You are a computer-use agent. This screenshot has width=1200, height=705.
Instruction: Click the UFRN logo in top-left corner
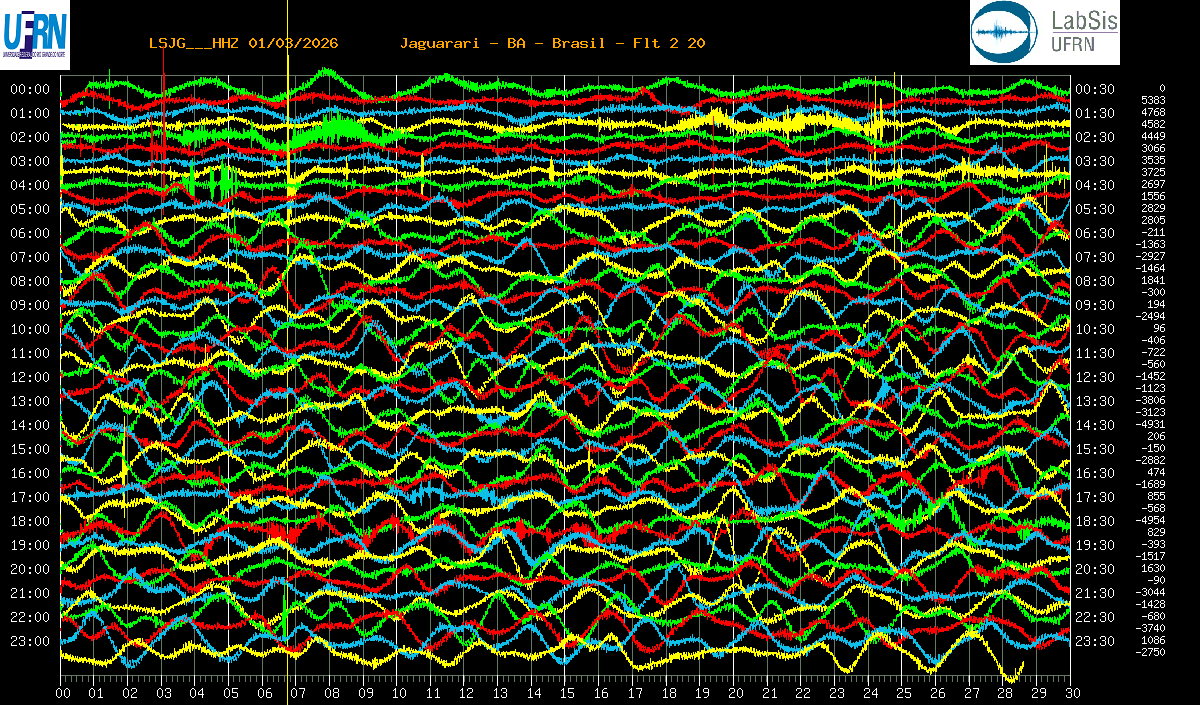pos(36,33)
